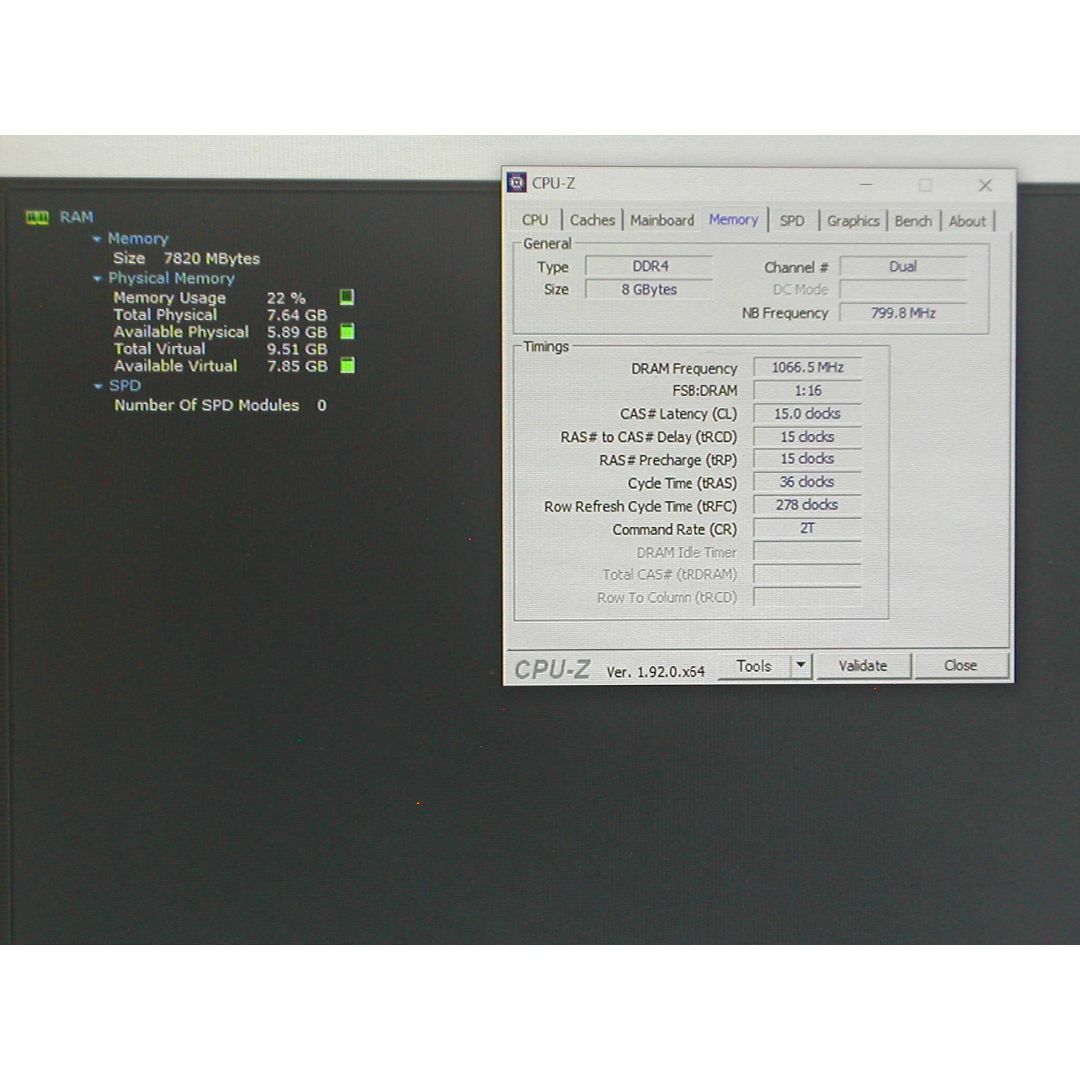
Task: Go to the Bench tab
Action: (913, 221)
